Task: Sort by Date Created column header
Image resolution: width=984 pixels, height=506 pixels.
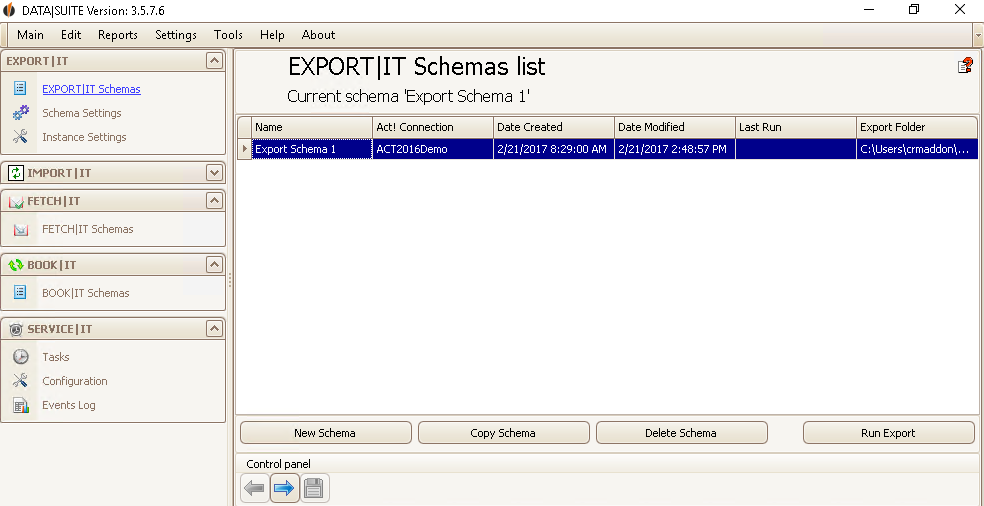Action: pos(554,127)
